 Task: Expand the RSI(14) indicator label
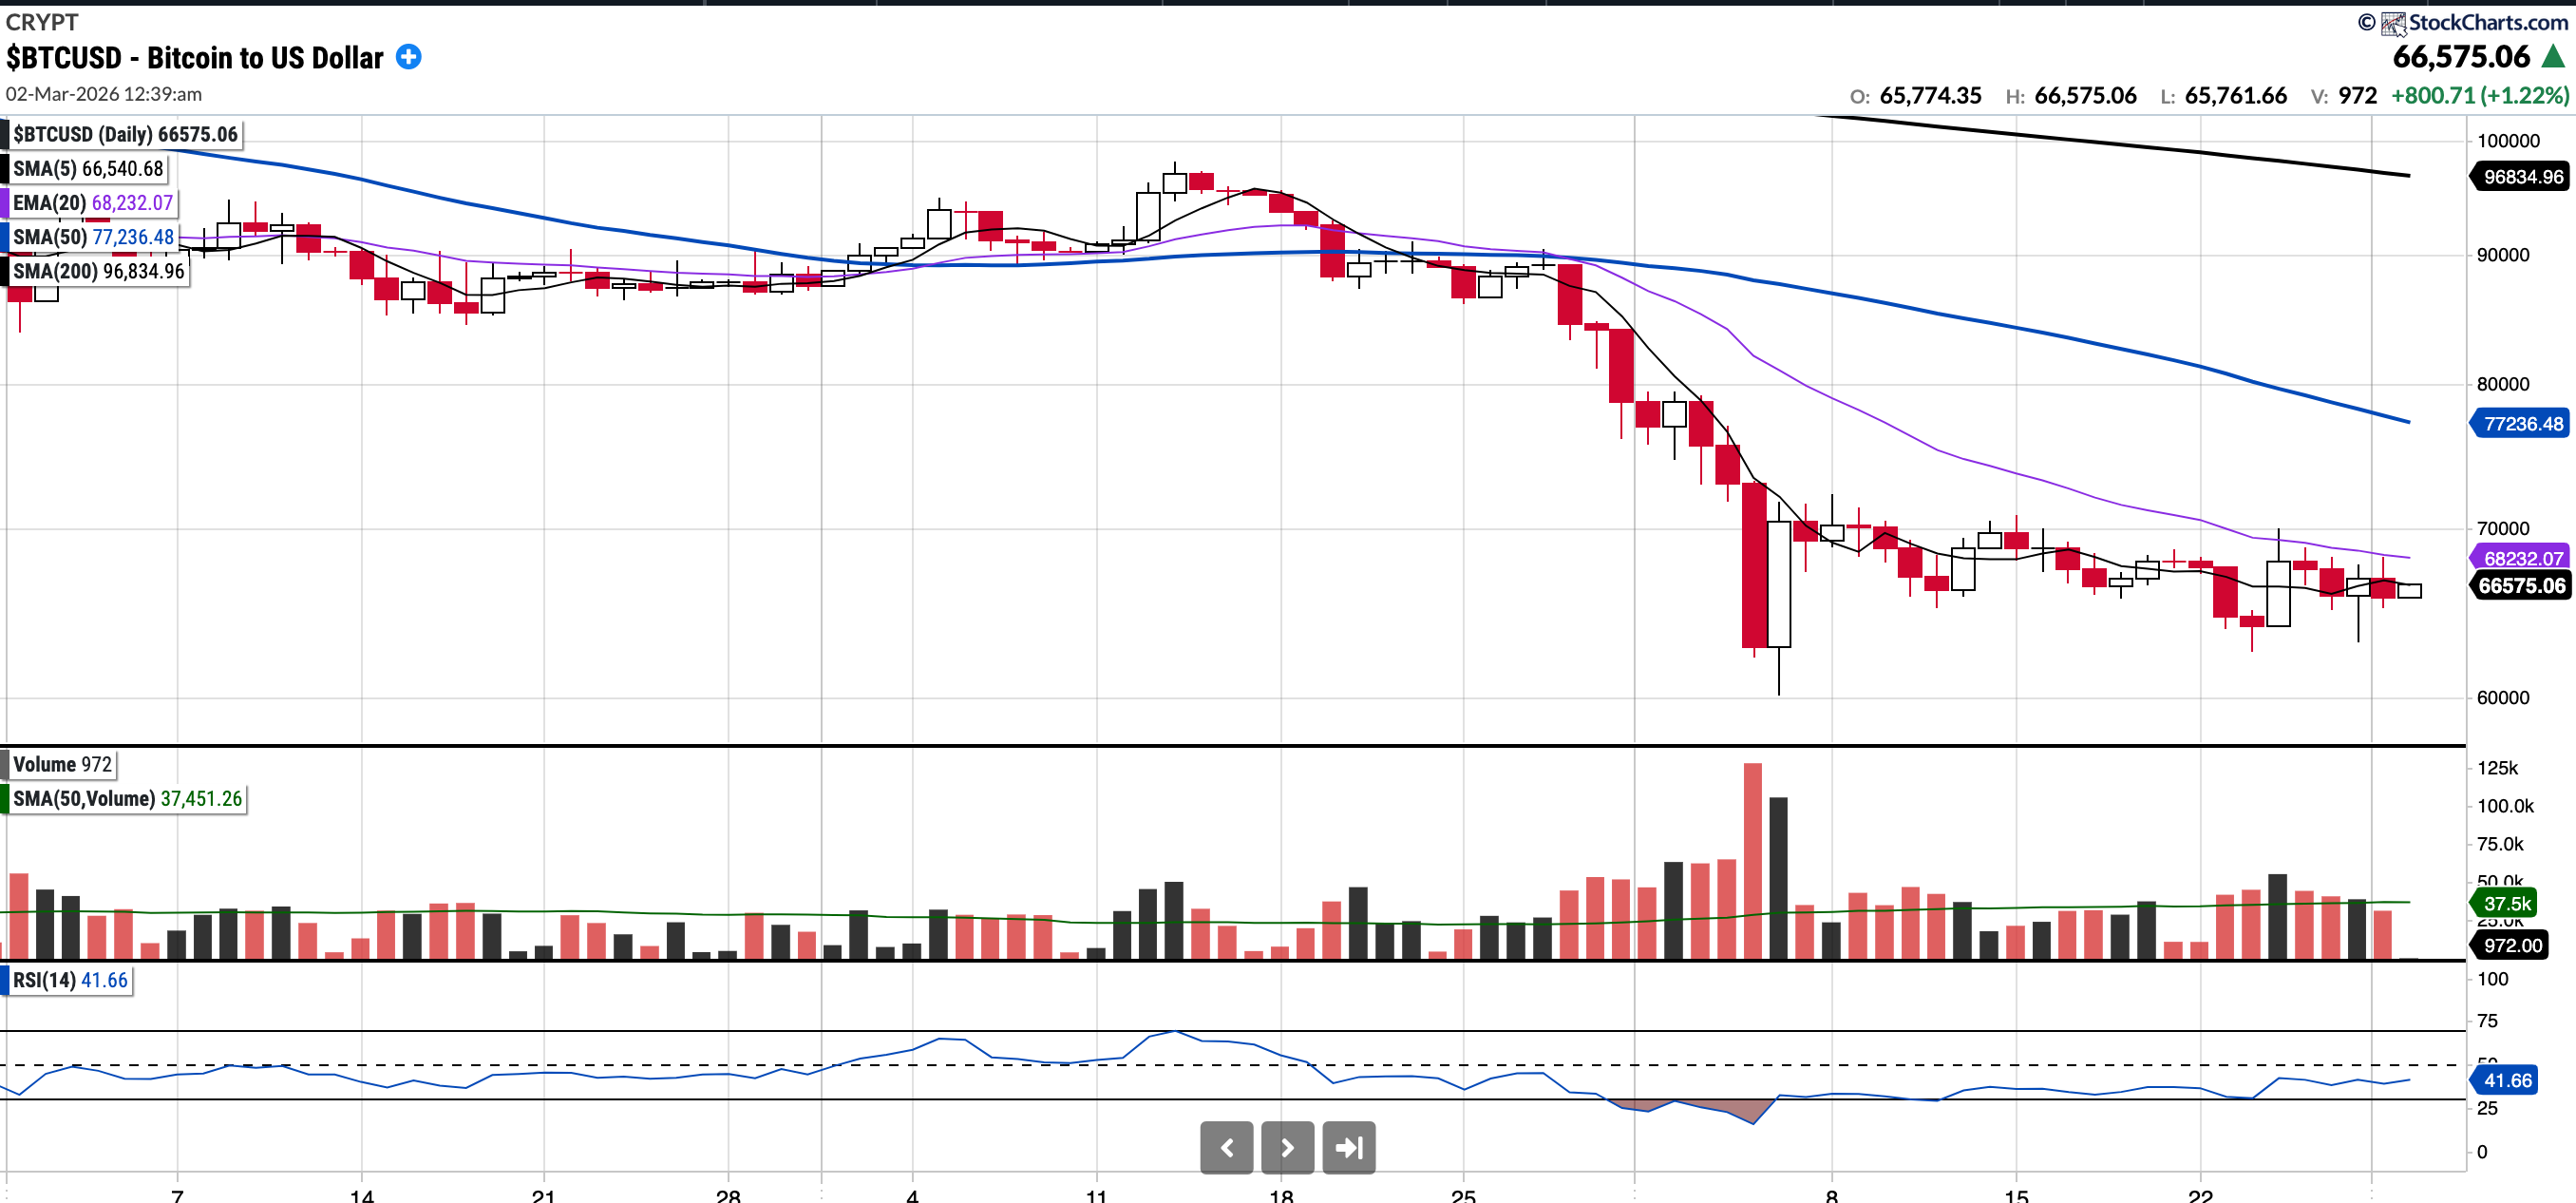click(69, 980)
